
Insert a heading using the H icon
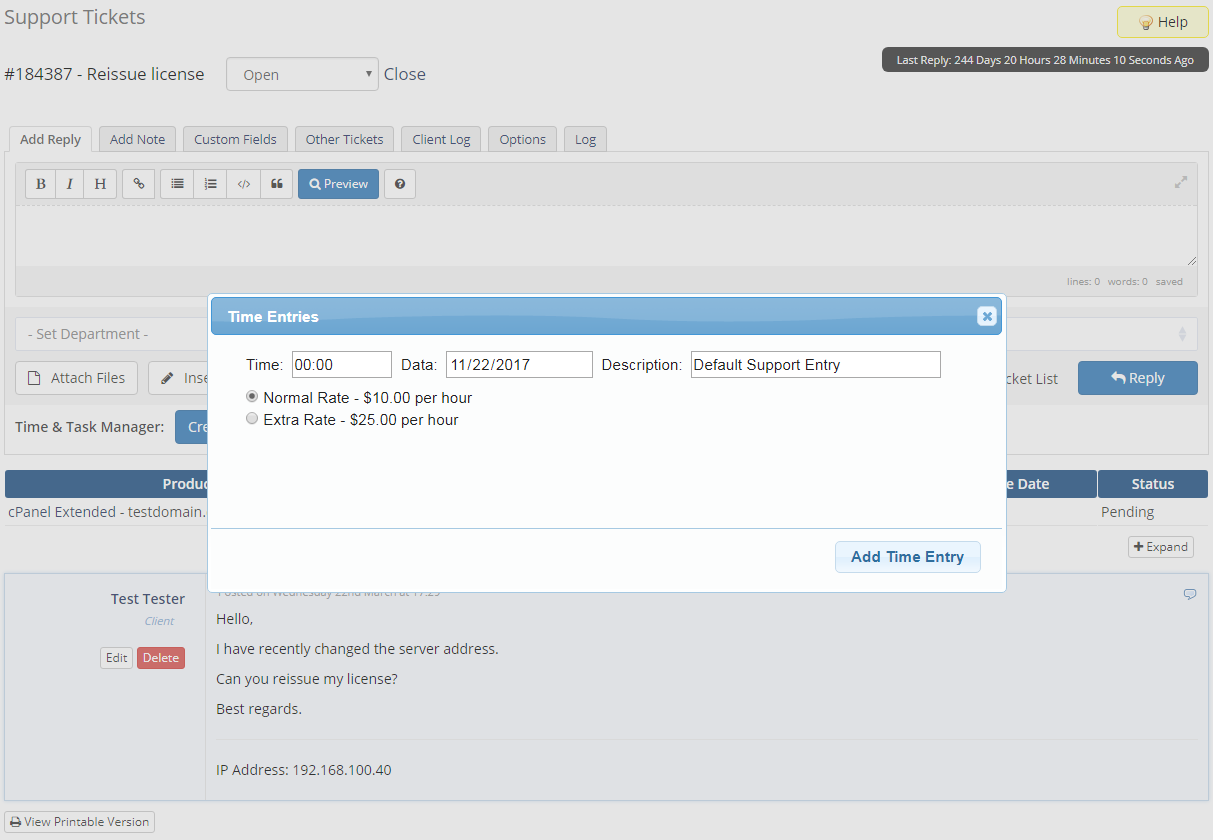click(99, 183)
